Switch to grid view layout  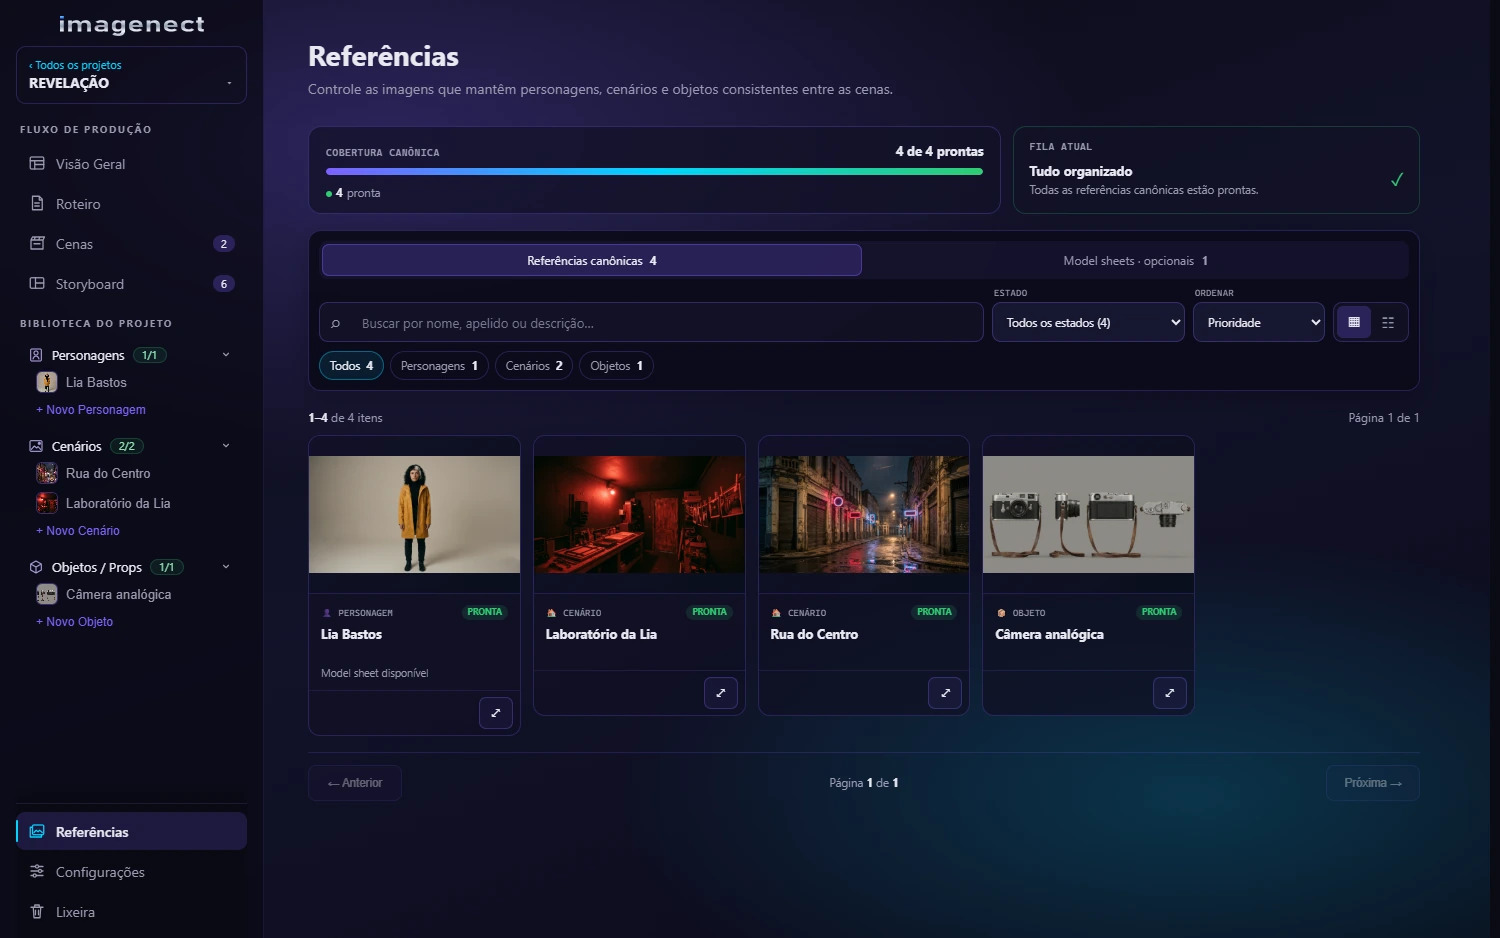(x=1354, y=322)
